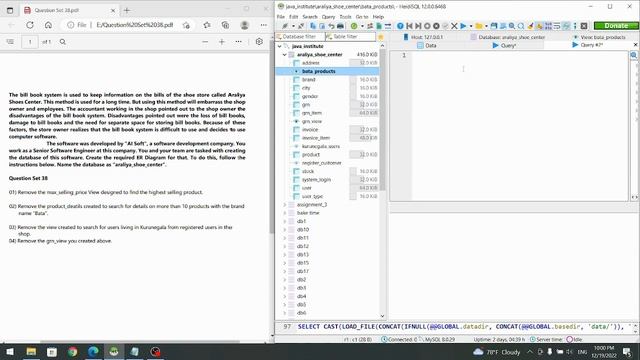Open Google Chrome from the taskbar
Screen dimensions: 640x360
click(x=73, y=351)
